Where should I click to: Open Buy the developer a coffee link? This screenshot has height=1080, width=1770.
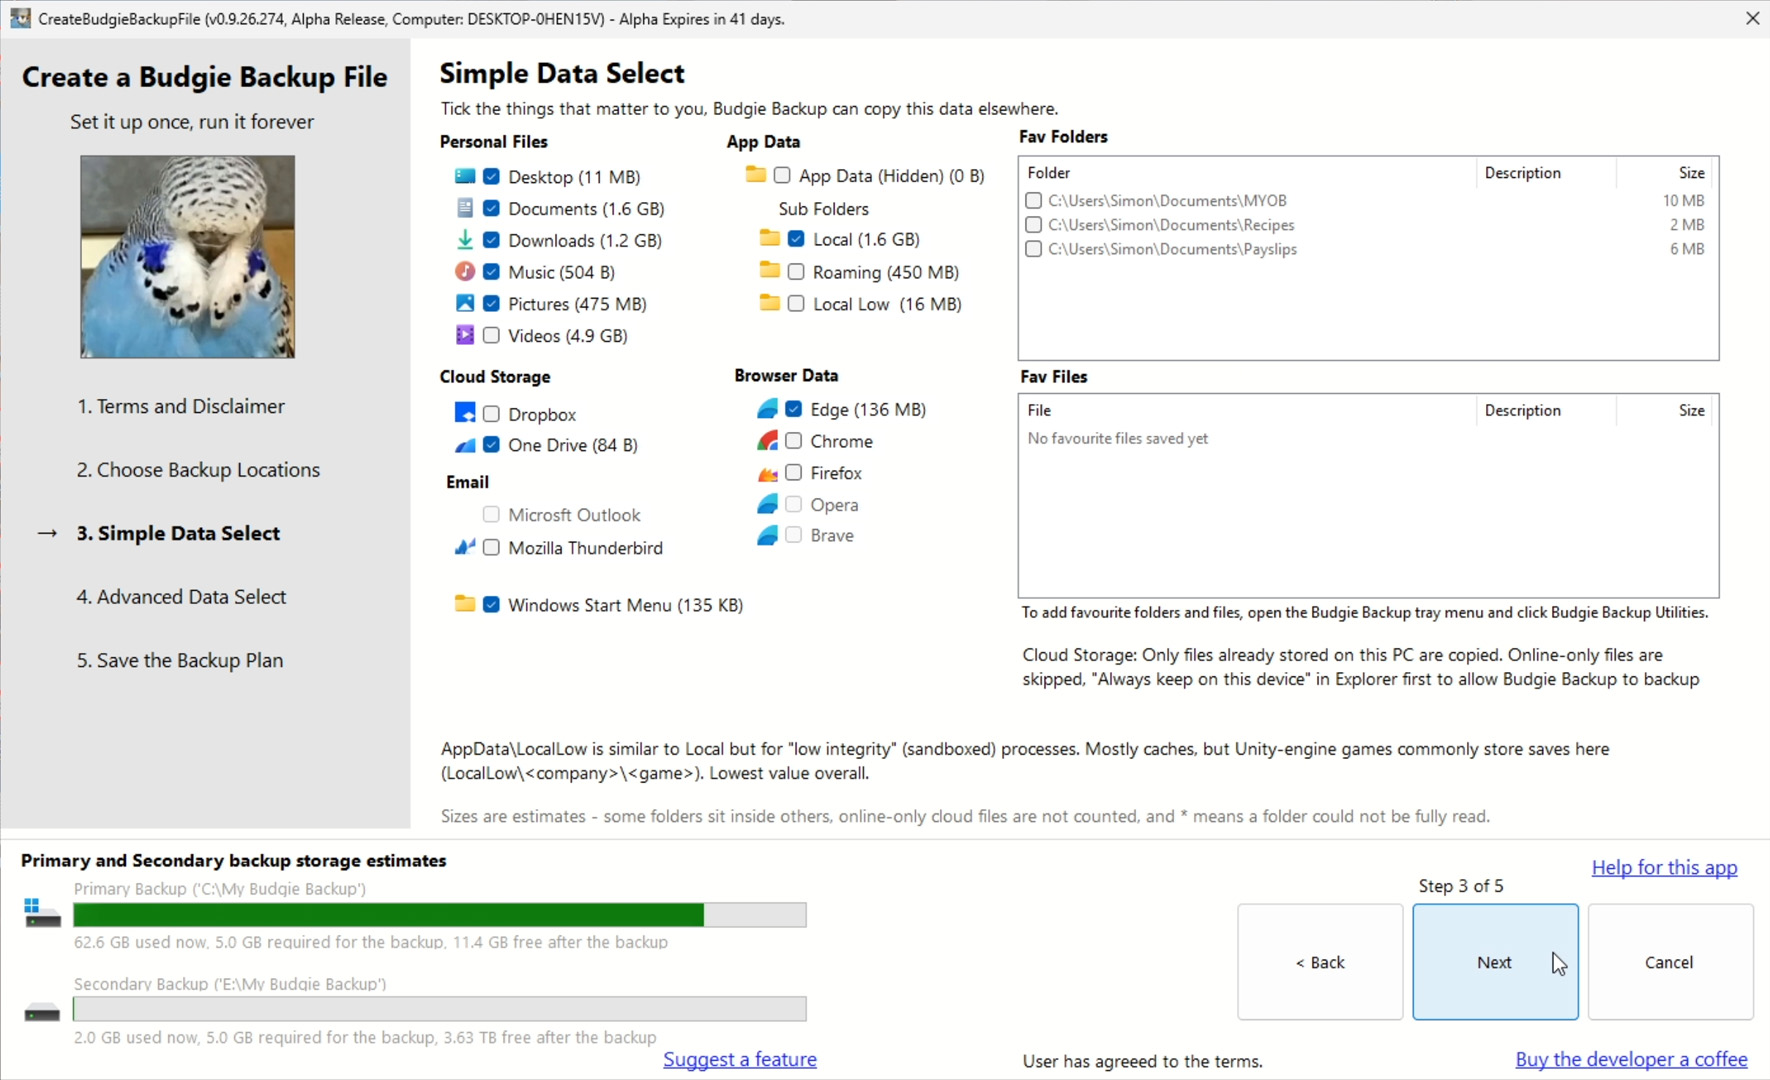[1631, 1059]
